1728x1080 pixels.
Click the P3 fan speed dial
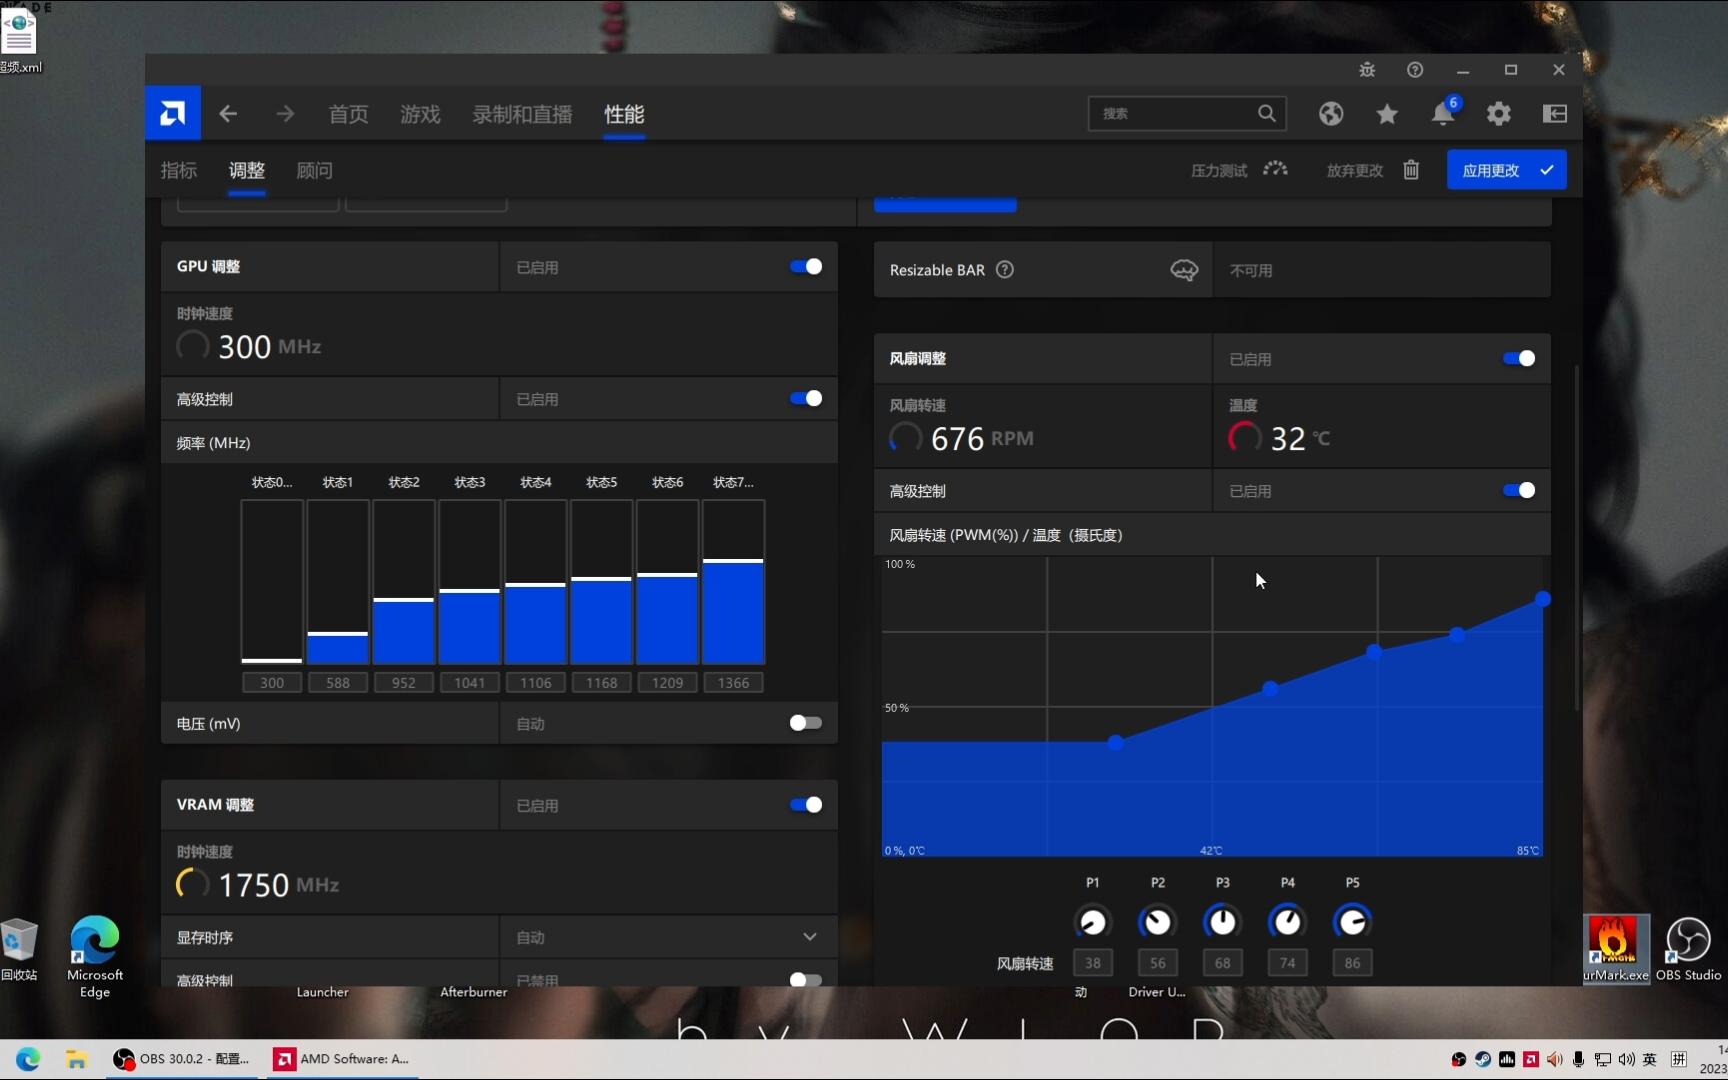(x=1222, y=921)
